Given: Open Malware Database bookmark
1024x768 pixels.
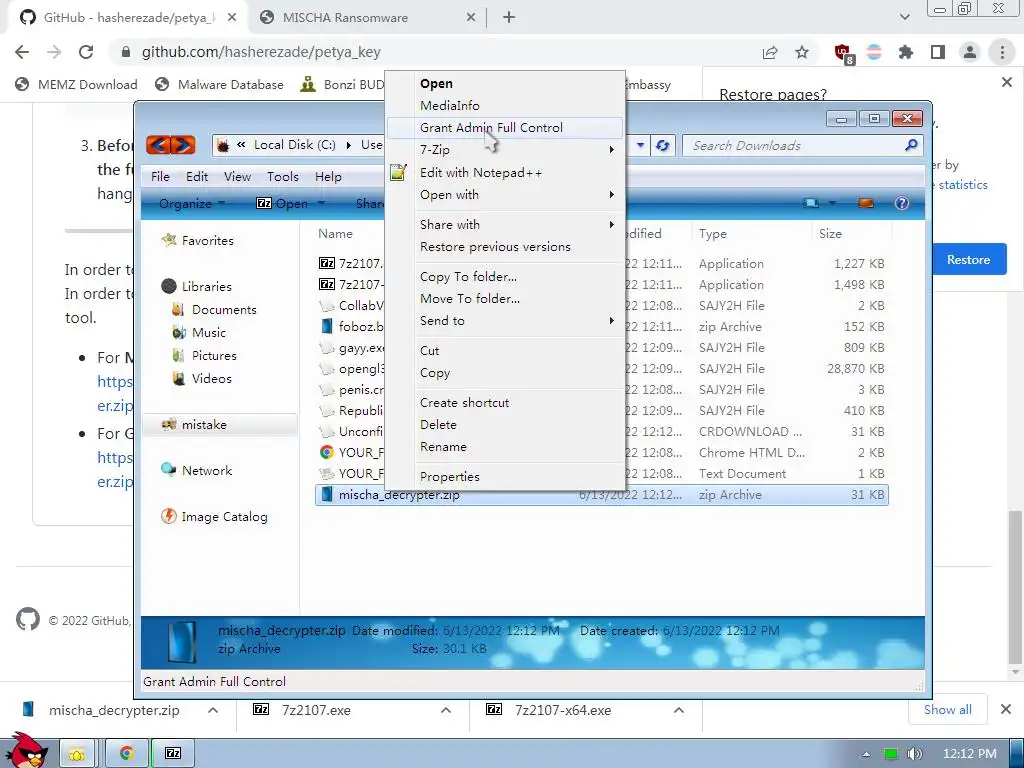Looking at the screenshot, I should (x=219, y=85).
